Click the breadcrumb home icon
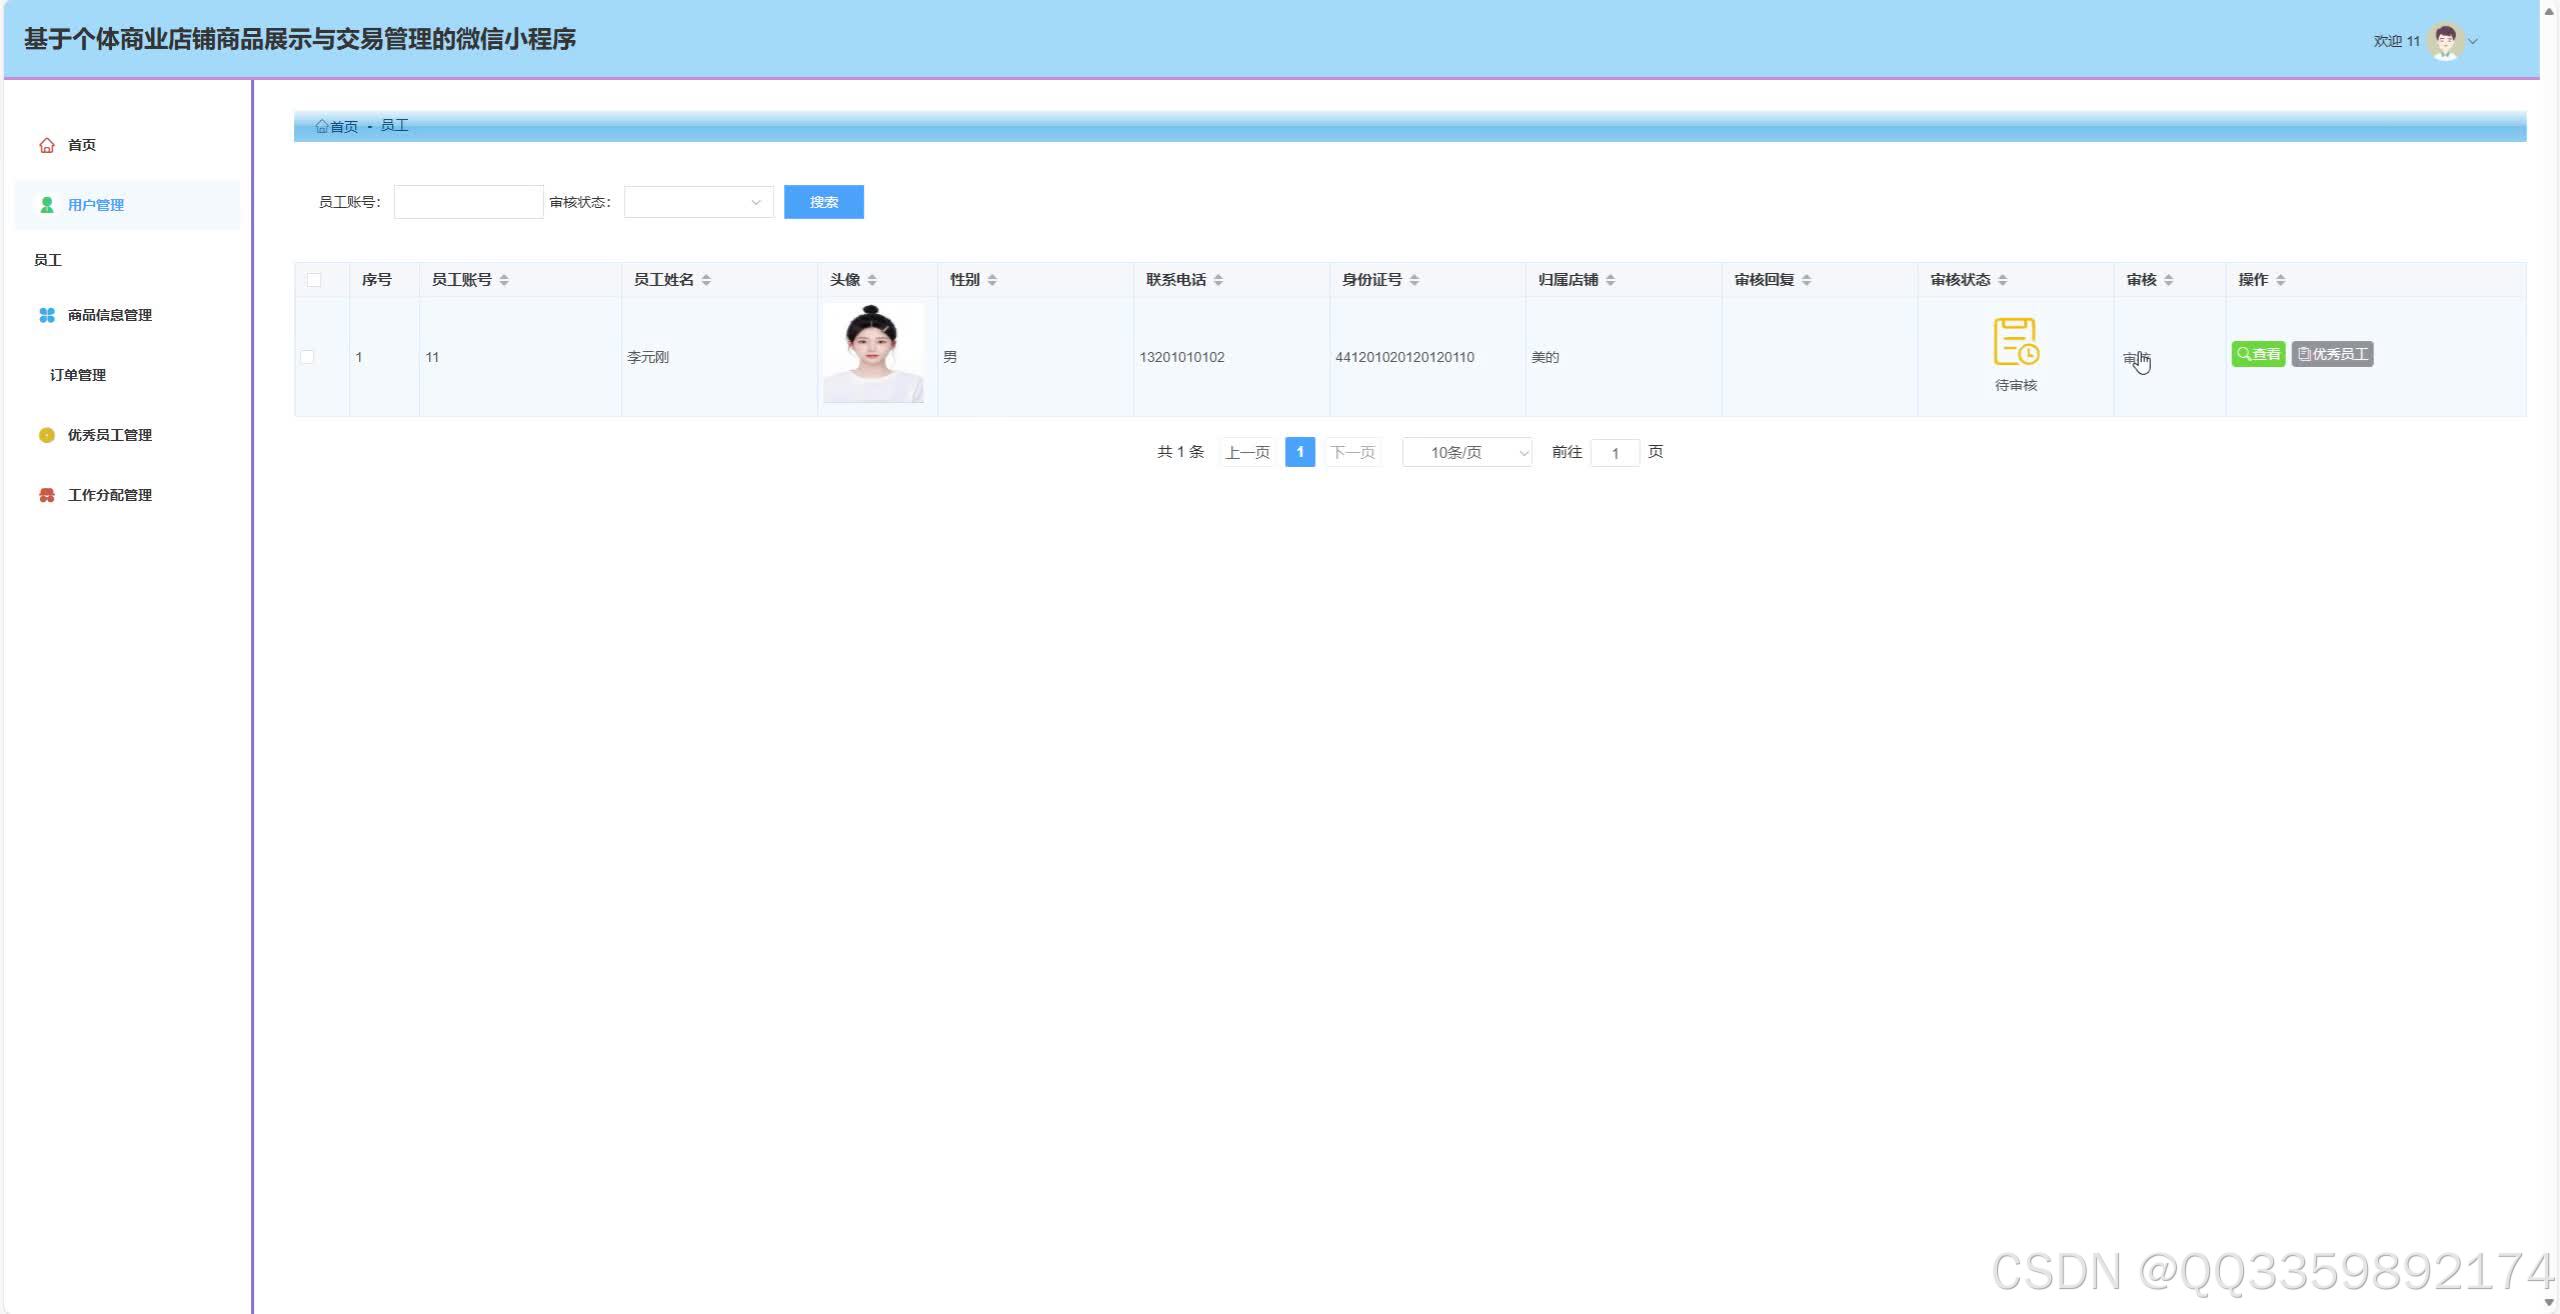Image resolution: width=2560 pixels, height=1314 pixels. 322,126
